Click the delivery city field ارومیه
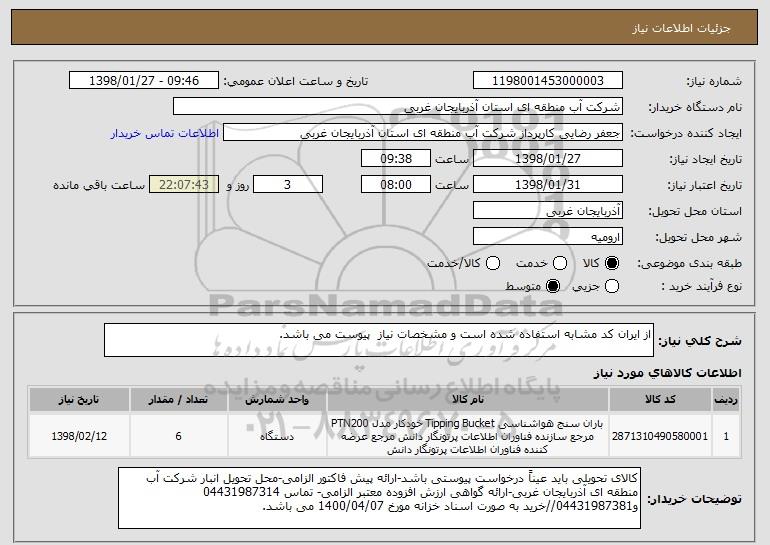Image resolution: width=770 pixels, height=545 pixels. (548, 237)
